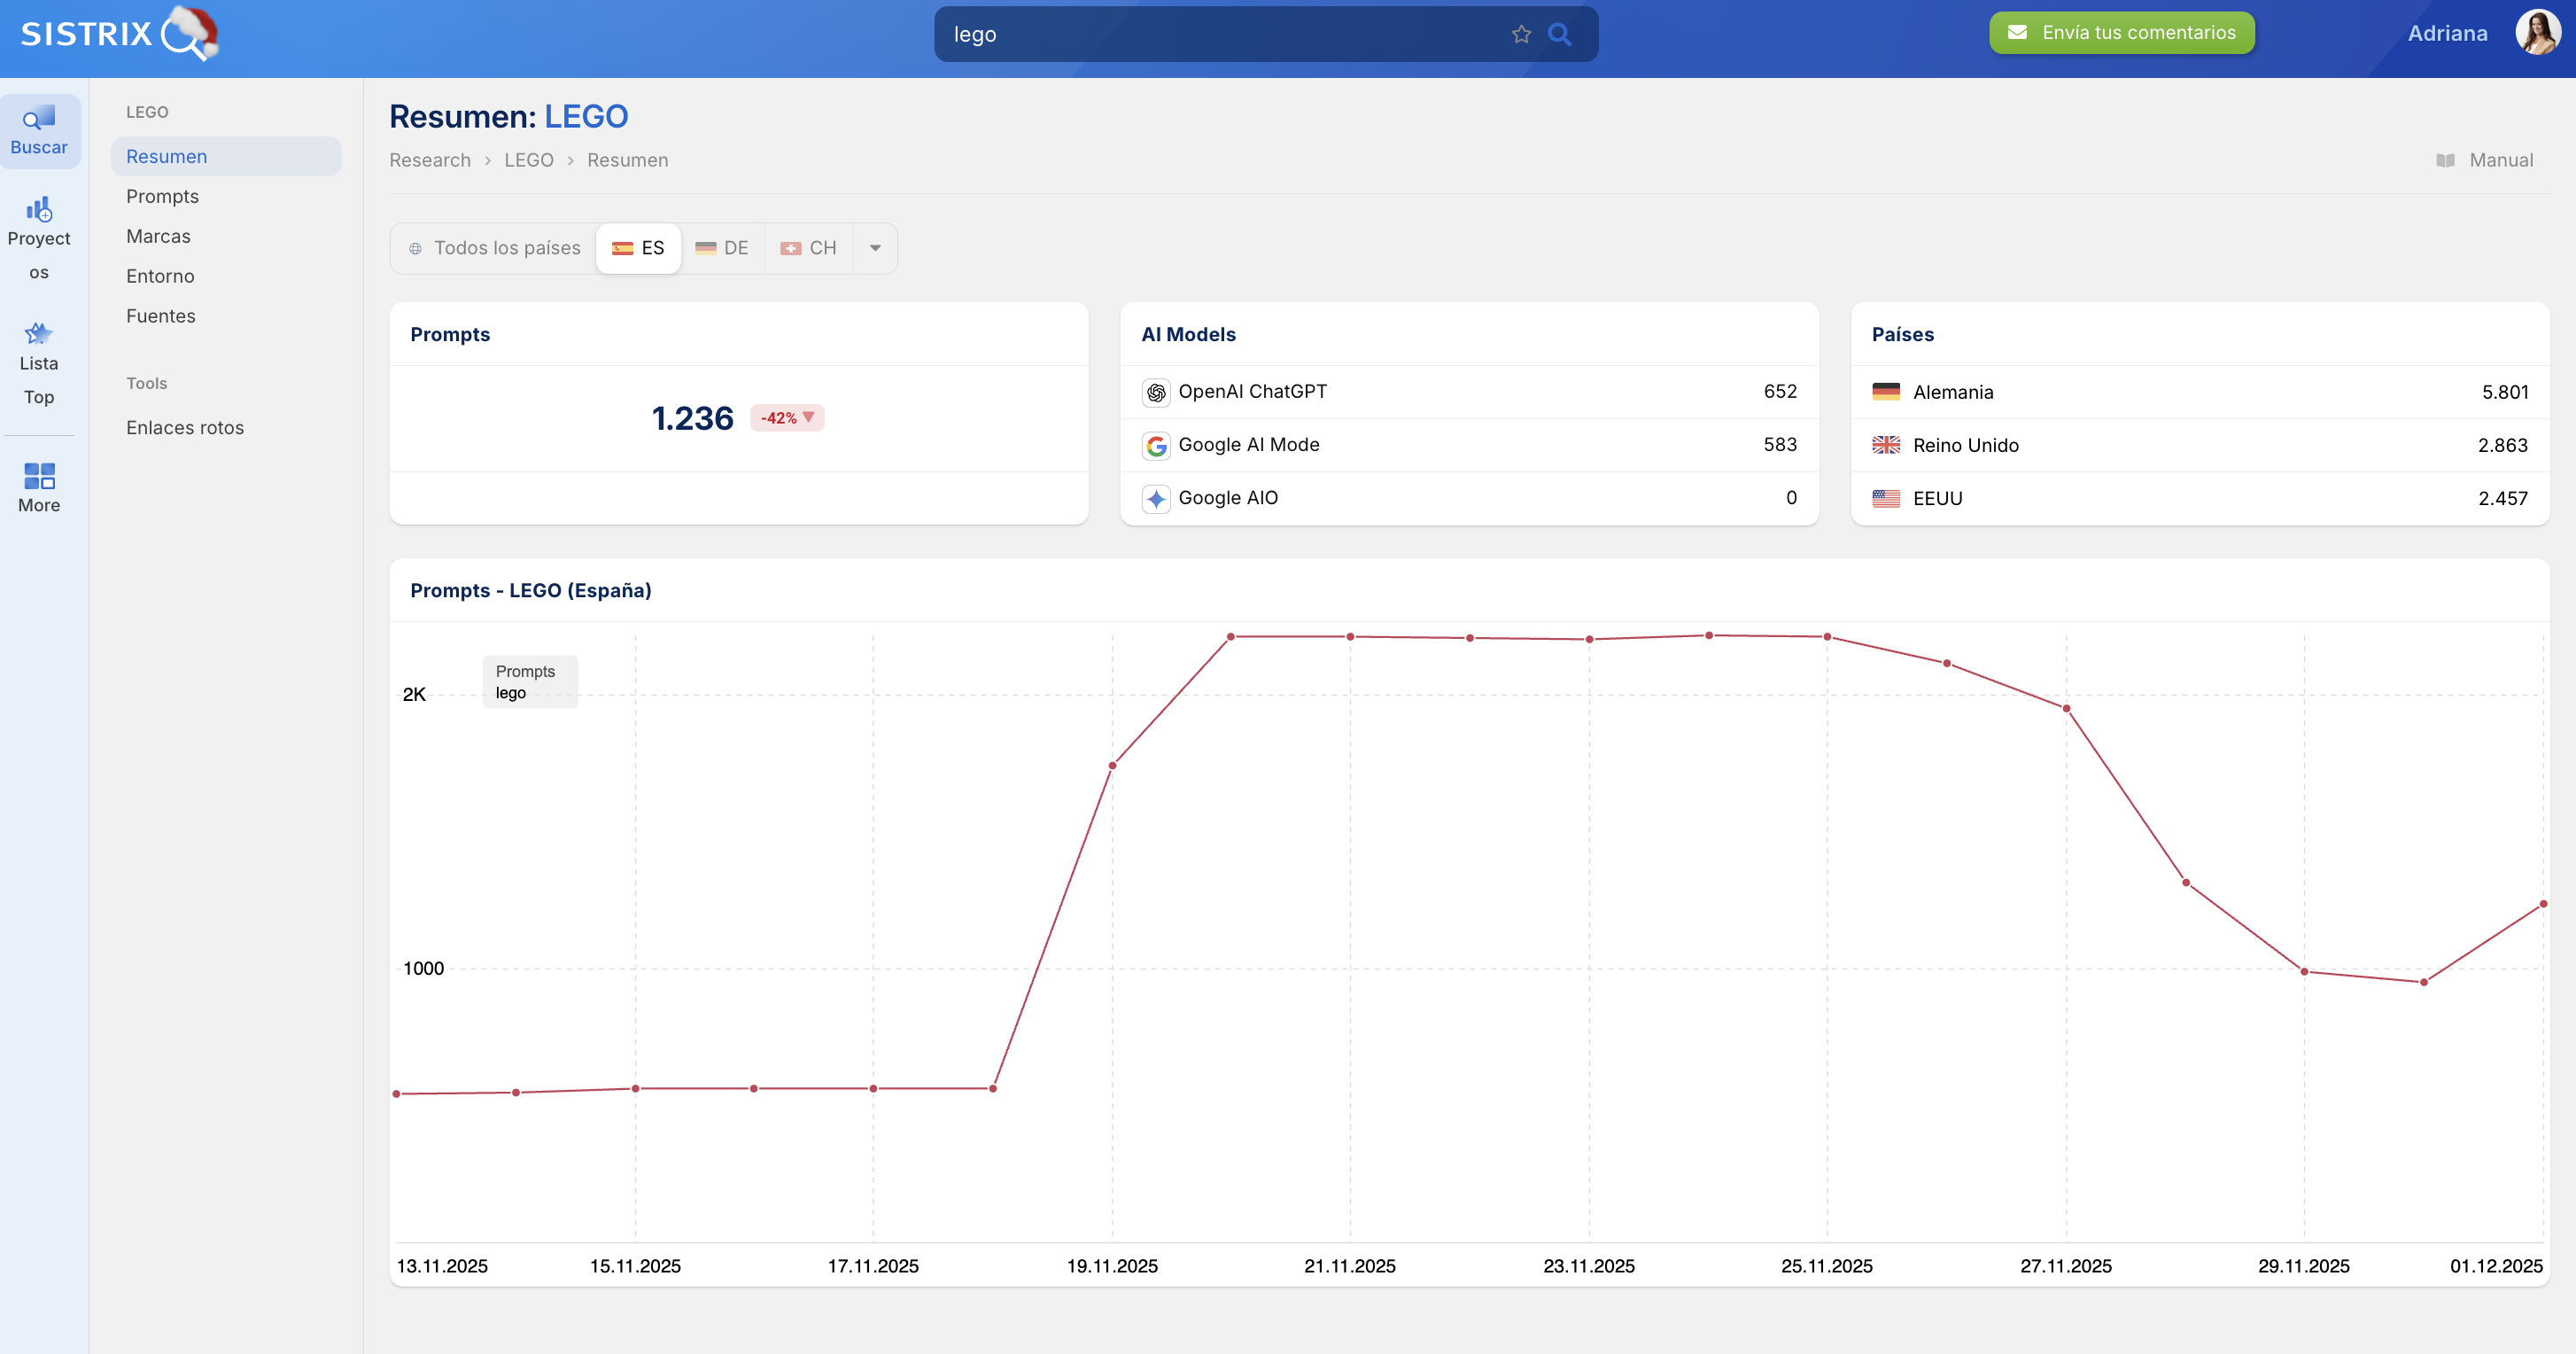The width and height of the screenshot is (2576, 1354).
Task: Expand the country selector dropdown arrow
Action: (x=875, y=248)
